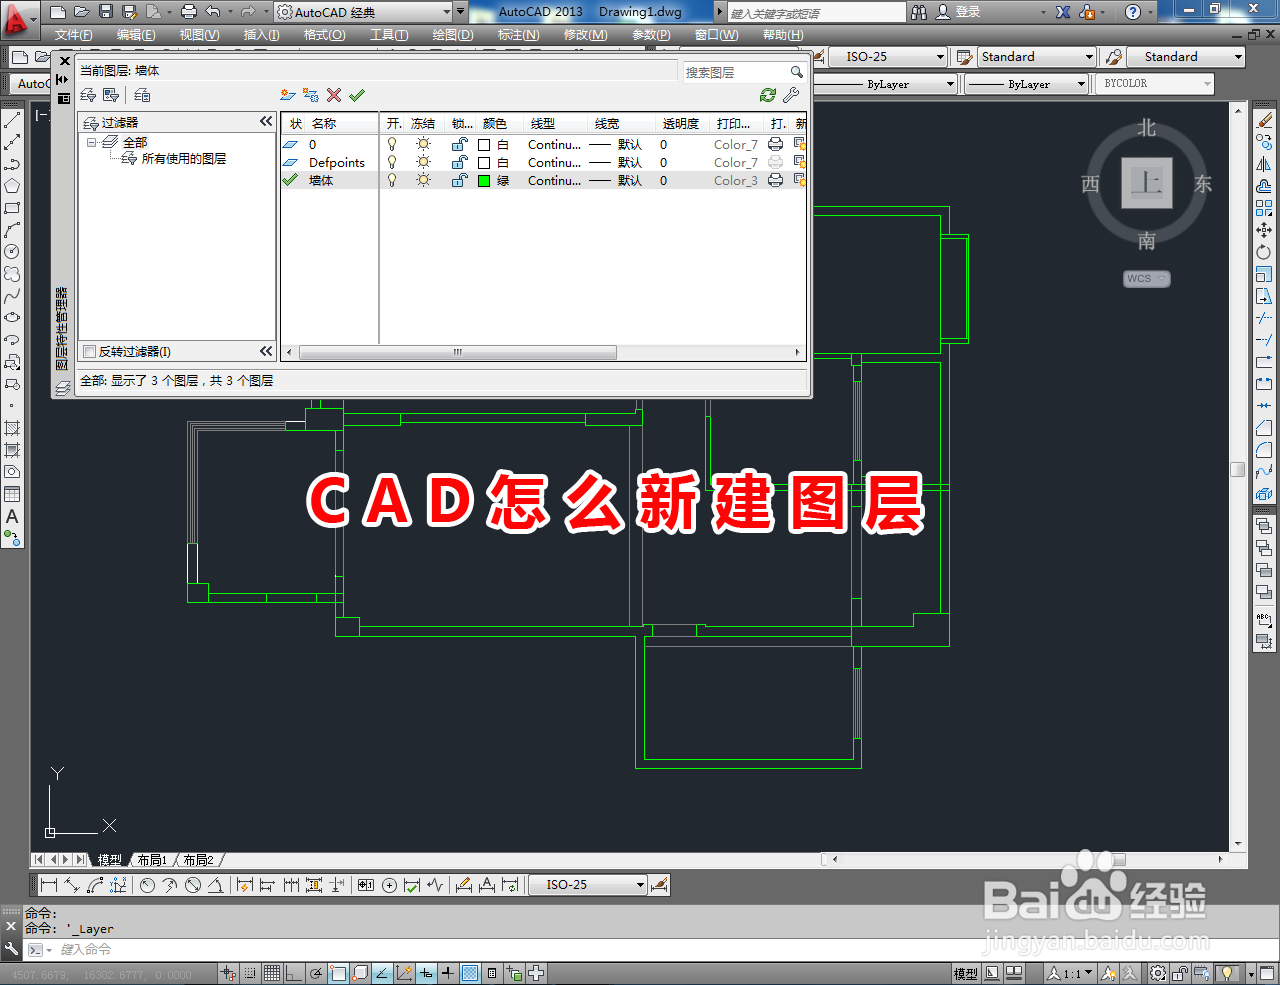Image resolution: width=1280 pixels, height=985 pixels.
Task: Open the 绘图(D) menu
Action: click(453, 34)
